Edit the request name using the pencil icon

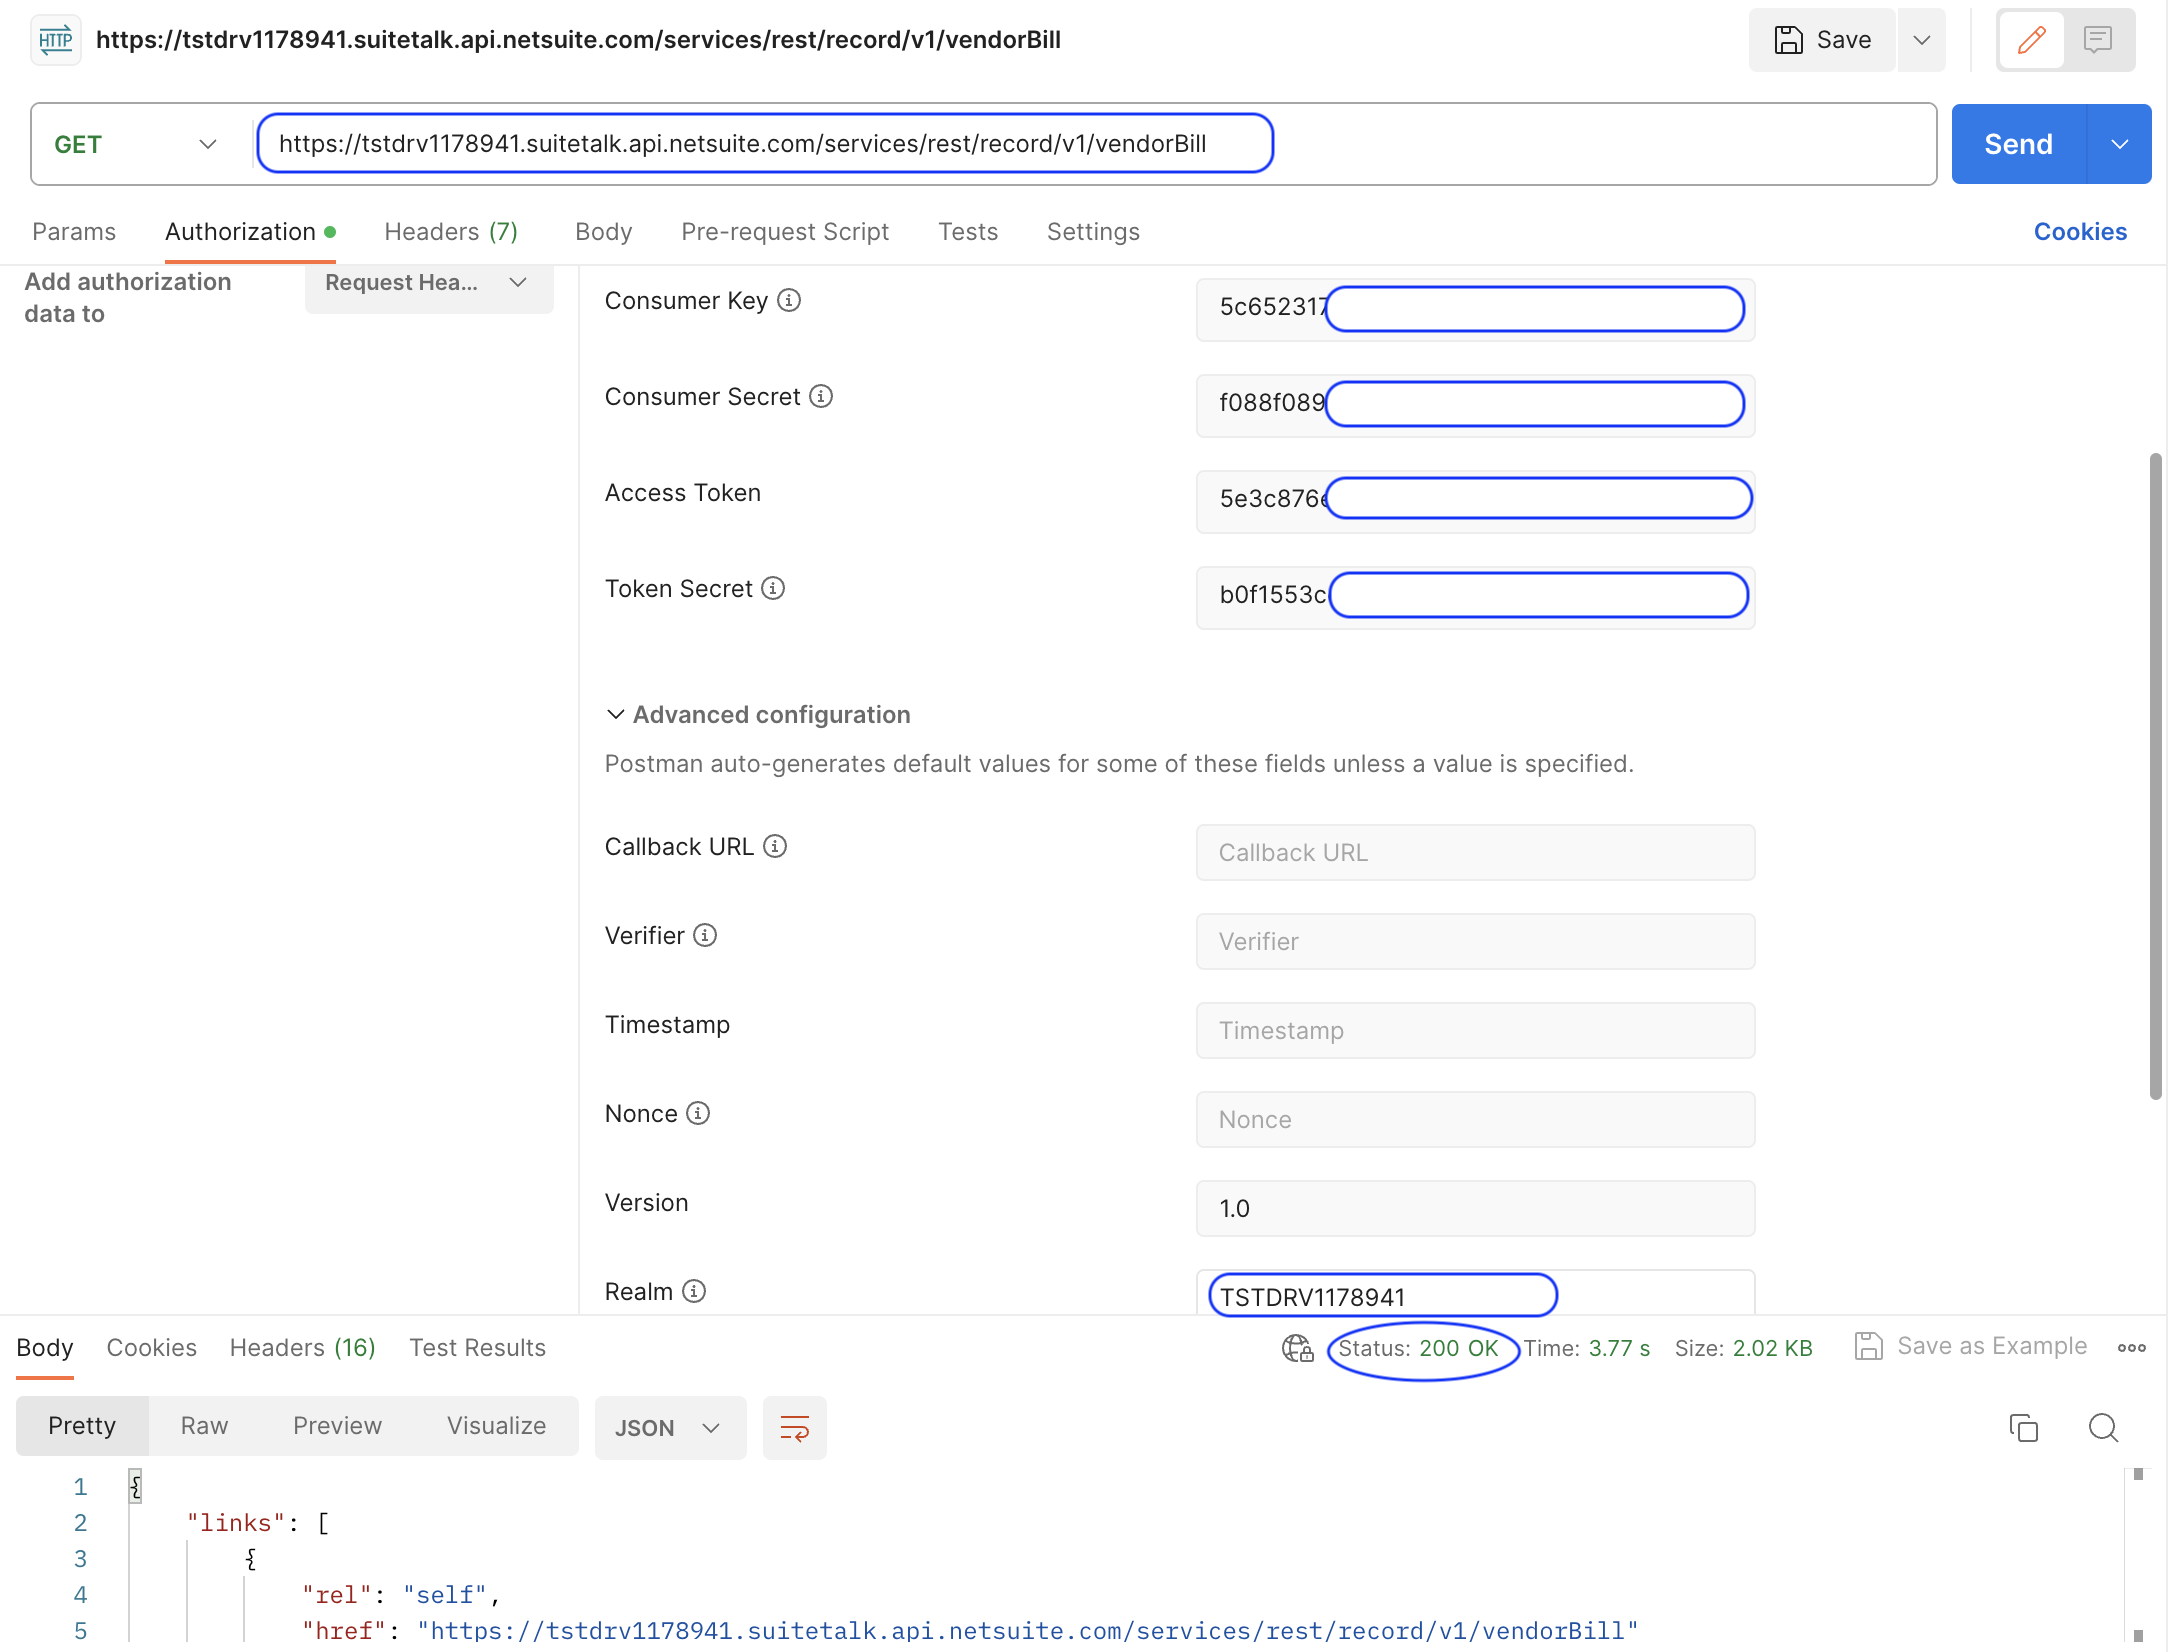coord(2030,40)
